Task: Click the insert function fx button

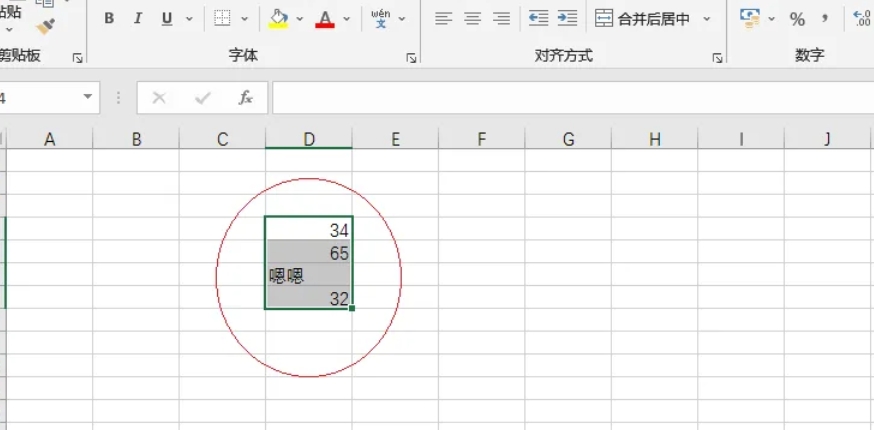Action: pos(245,98)
